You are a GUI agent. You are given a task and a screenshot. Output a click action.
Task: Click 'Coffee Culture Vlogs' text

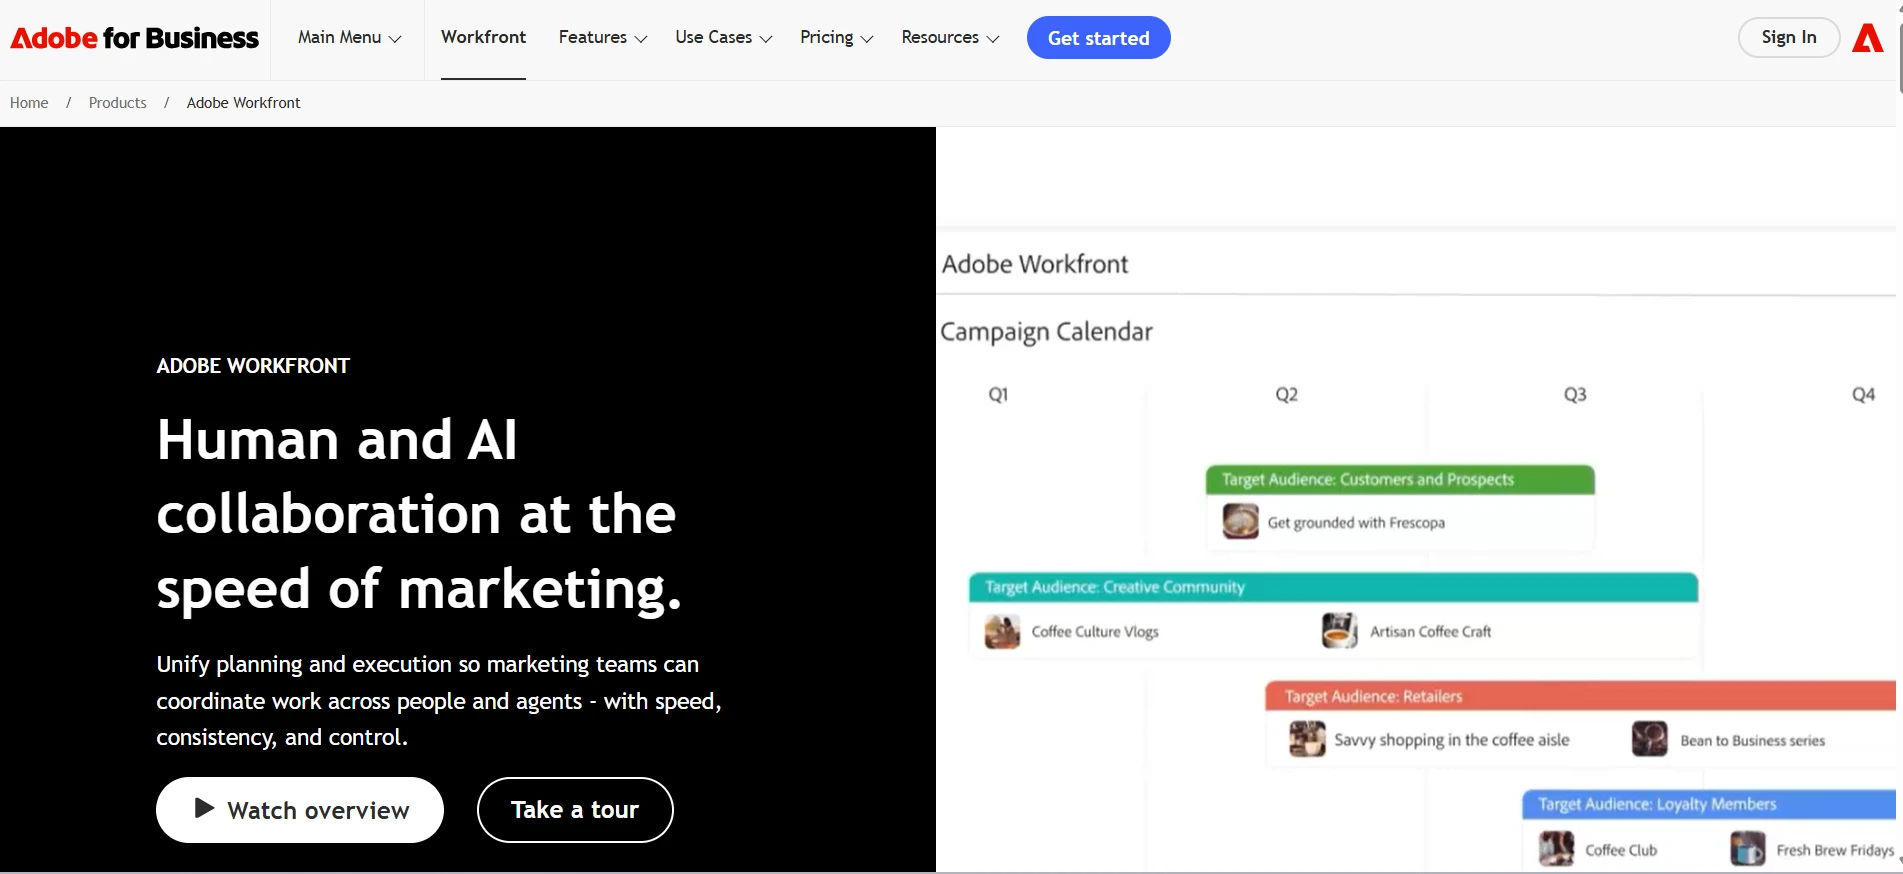1095,632
